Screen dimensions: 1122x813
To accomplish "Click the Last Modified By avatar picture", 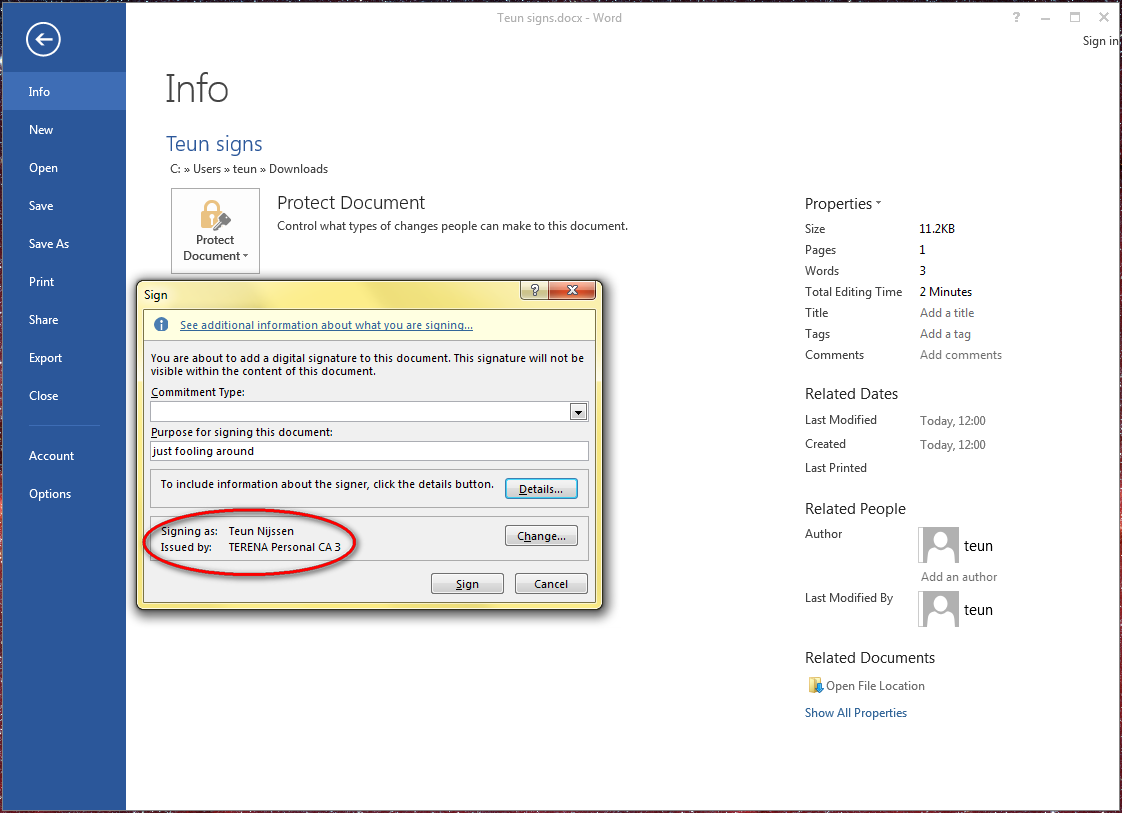I will tap(940, 609).
